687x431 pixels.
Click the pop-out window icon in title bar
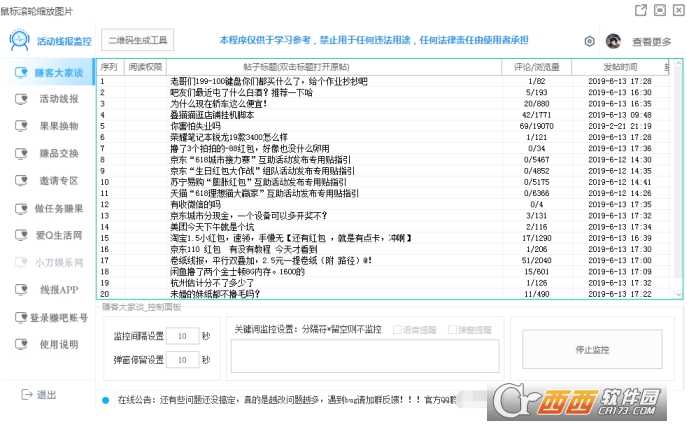click(641, 9)
